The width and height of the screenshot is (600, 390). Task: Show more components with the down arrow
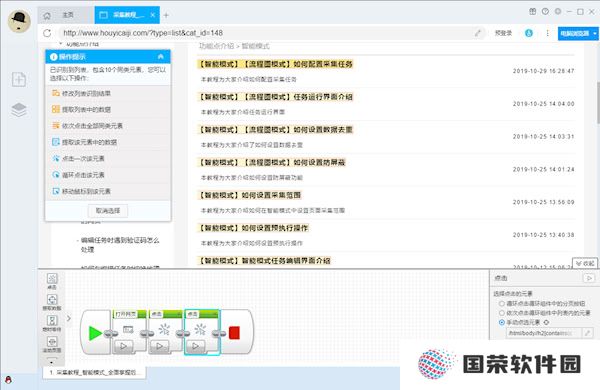(52, 361)
